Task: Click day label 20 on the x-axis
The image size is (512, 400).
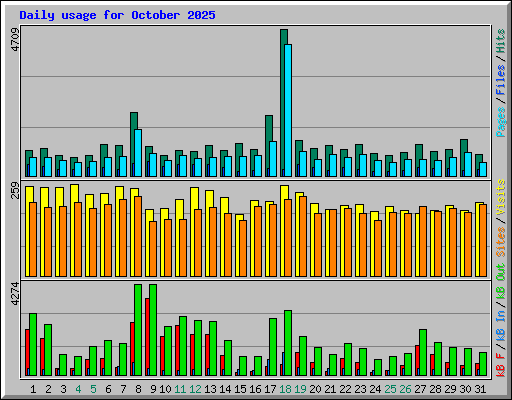Action: click(315, 389)
